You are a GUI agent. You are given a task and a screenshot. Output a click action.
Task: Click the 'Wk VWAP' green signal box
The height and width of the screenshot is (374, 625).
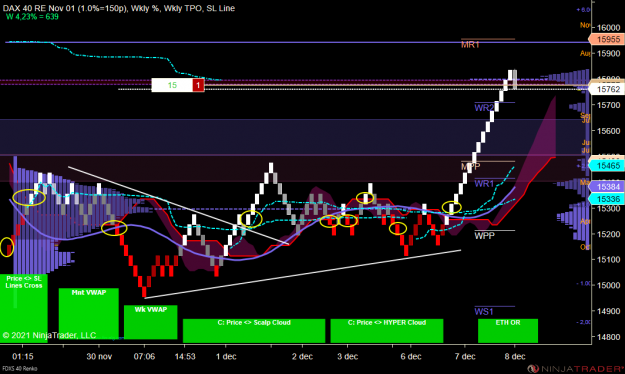coord(150,322)
